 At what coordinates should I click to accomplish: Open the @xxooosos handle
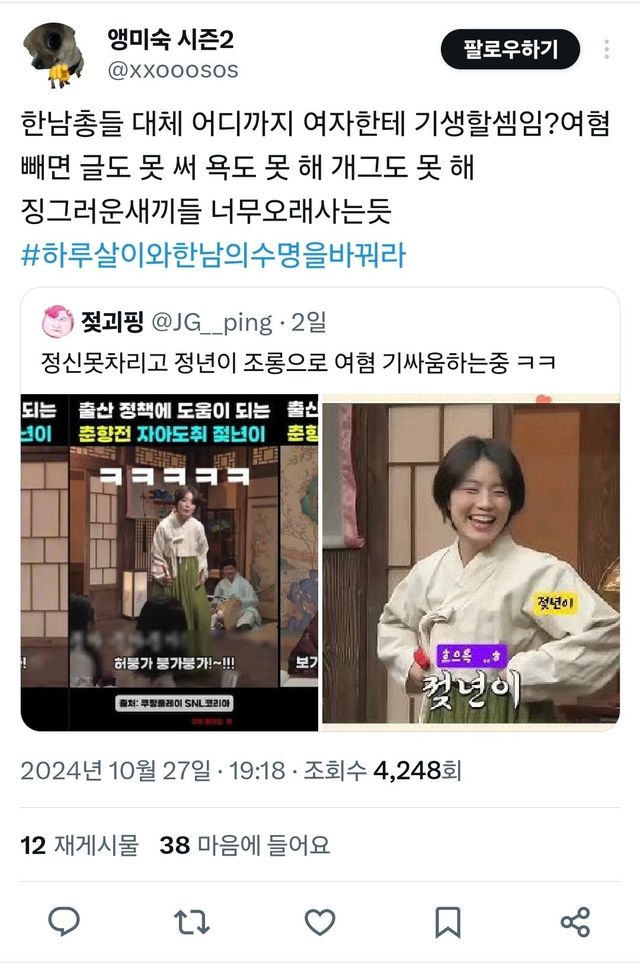click(173, 70)
